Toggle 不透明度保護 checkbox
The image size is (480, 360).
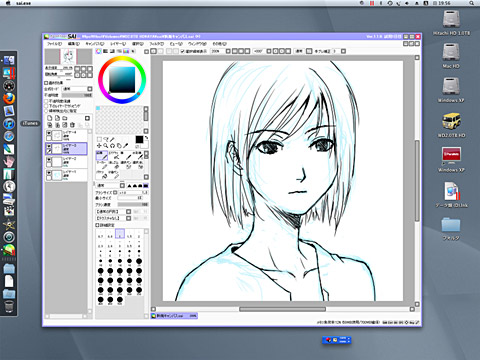(46, 101)
